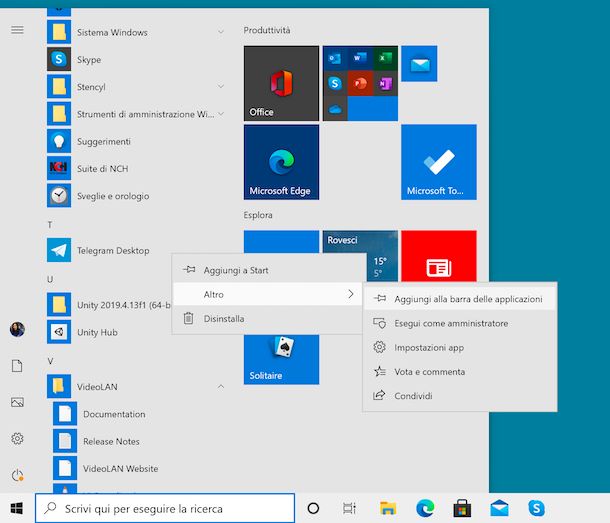Open File Explorer on the taskbar
This screenshot has height=523, width=610.
388,508
